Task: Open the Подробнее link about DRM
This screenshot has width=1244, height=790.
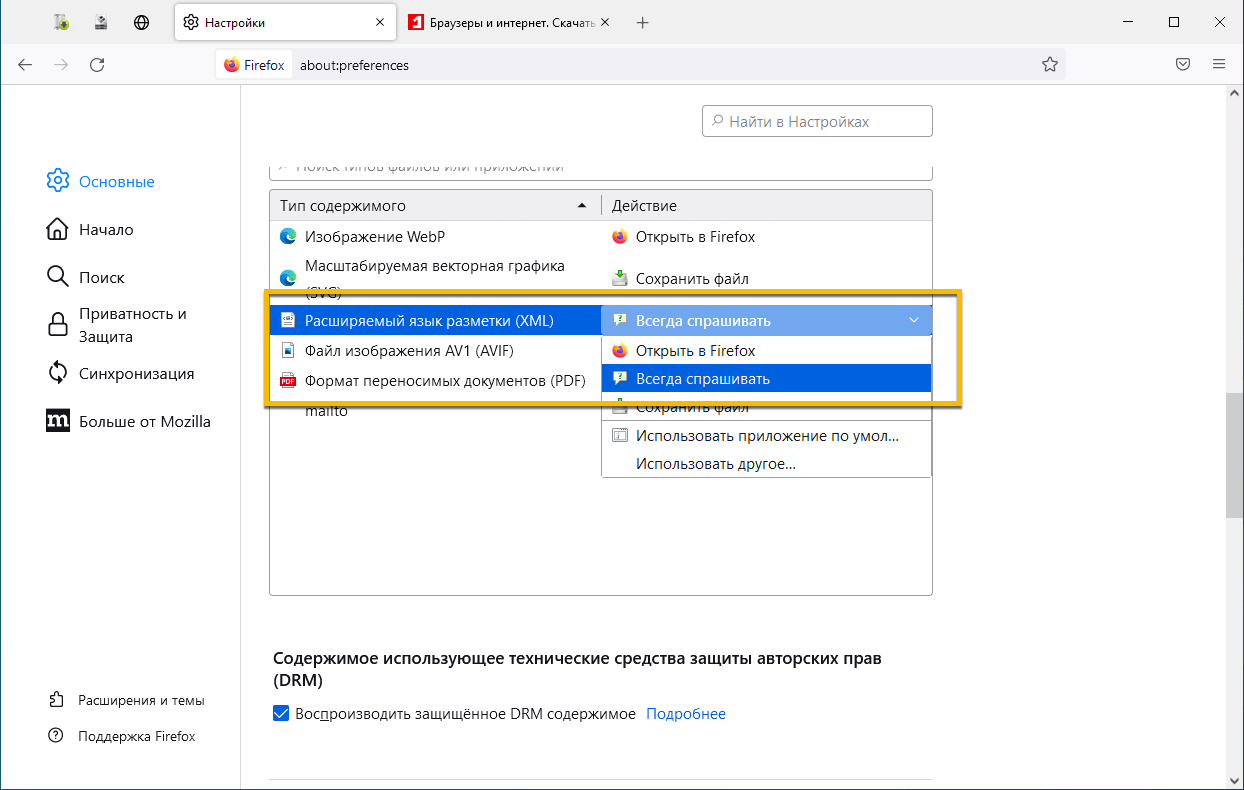Action: (686, 714)
